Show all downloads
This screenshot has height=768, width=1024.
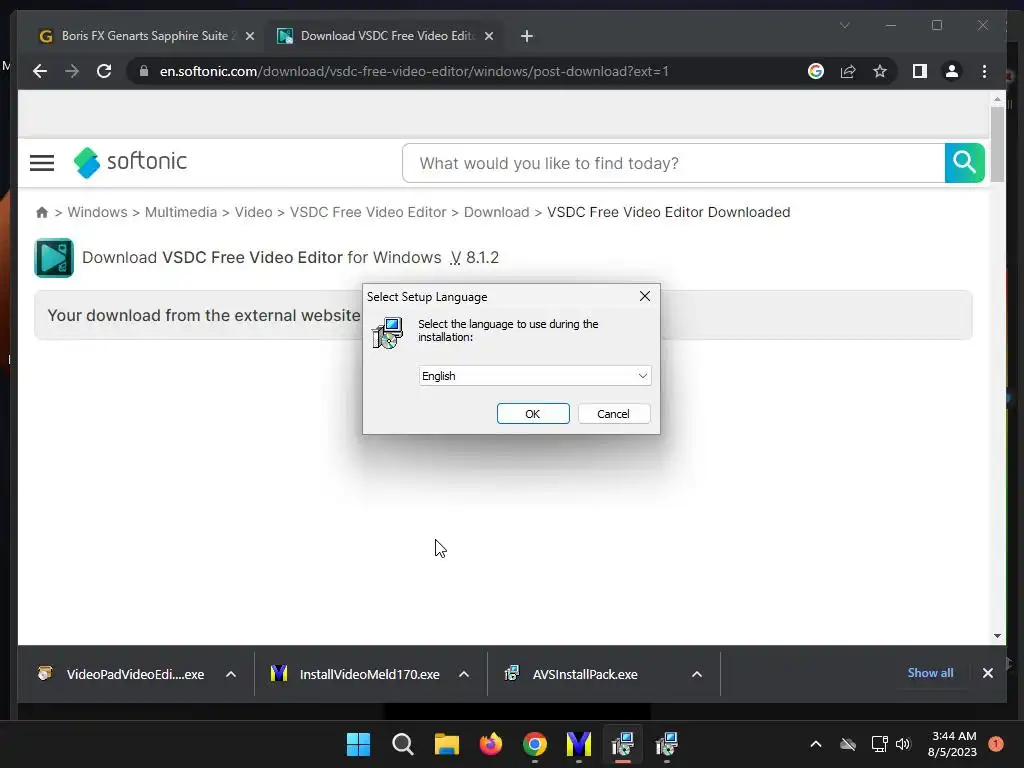(x=930, y=673)
